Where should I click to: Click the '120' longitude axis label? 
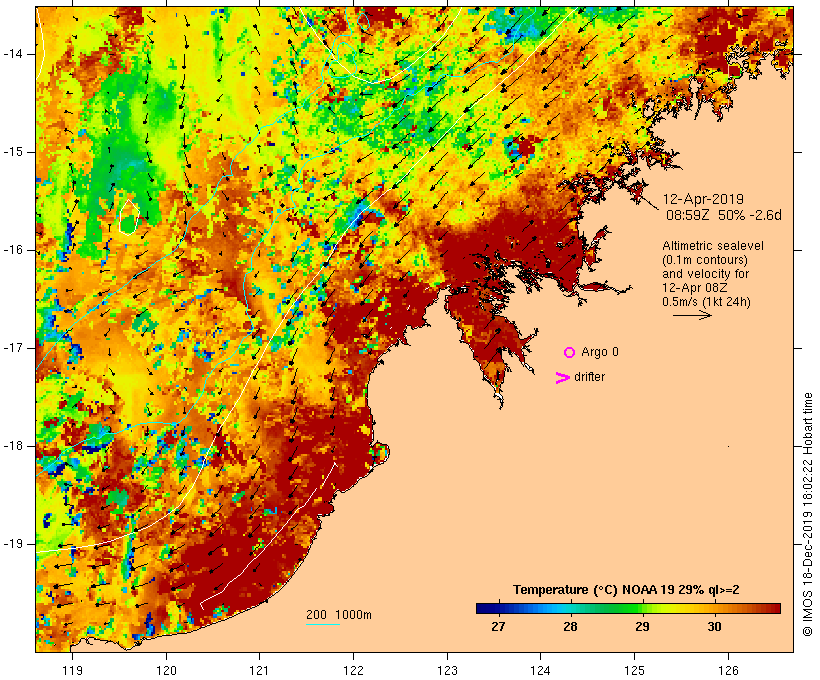tap(166, 670)
